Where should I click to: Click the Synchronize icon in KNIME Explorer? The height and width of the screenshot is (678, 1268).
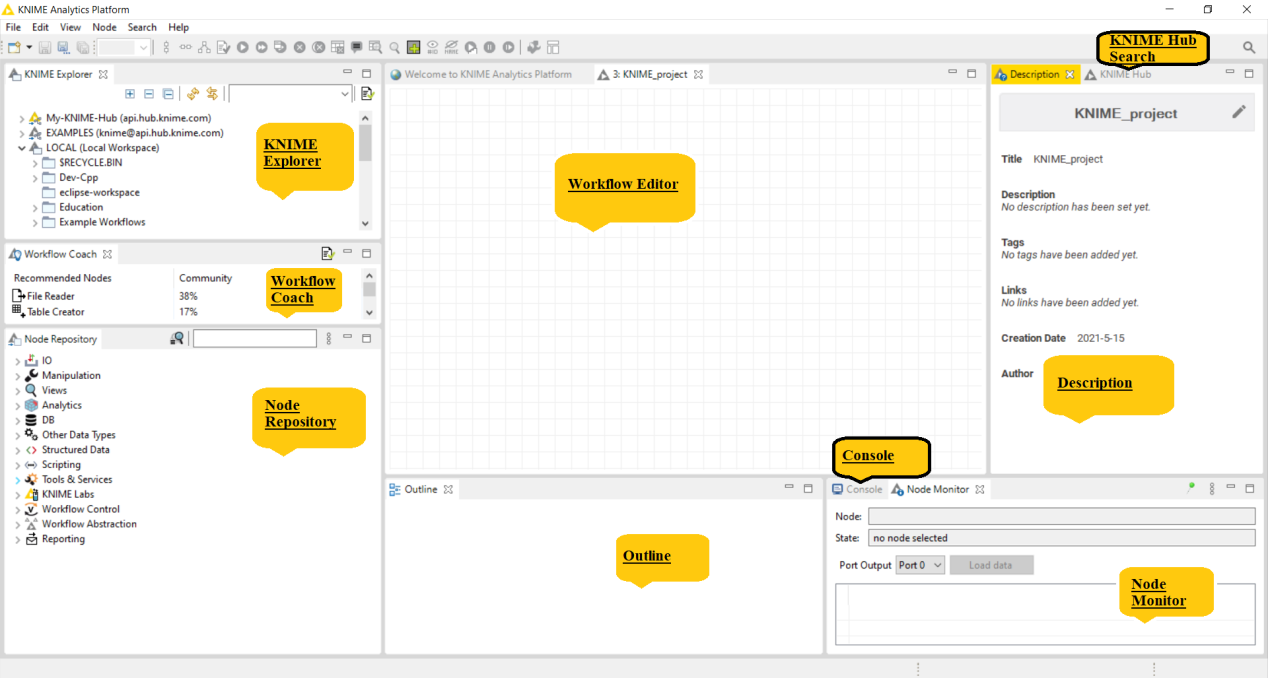[212, 94]
